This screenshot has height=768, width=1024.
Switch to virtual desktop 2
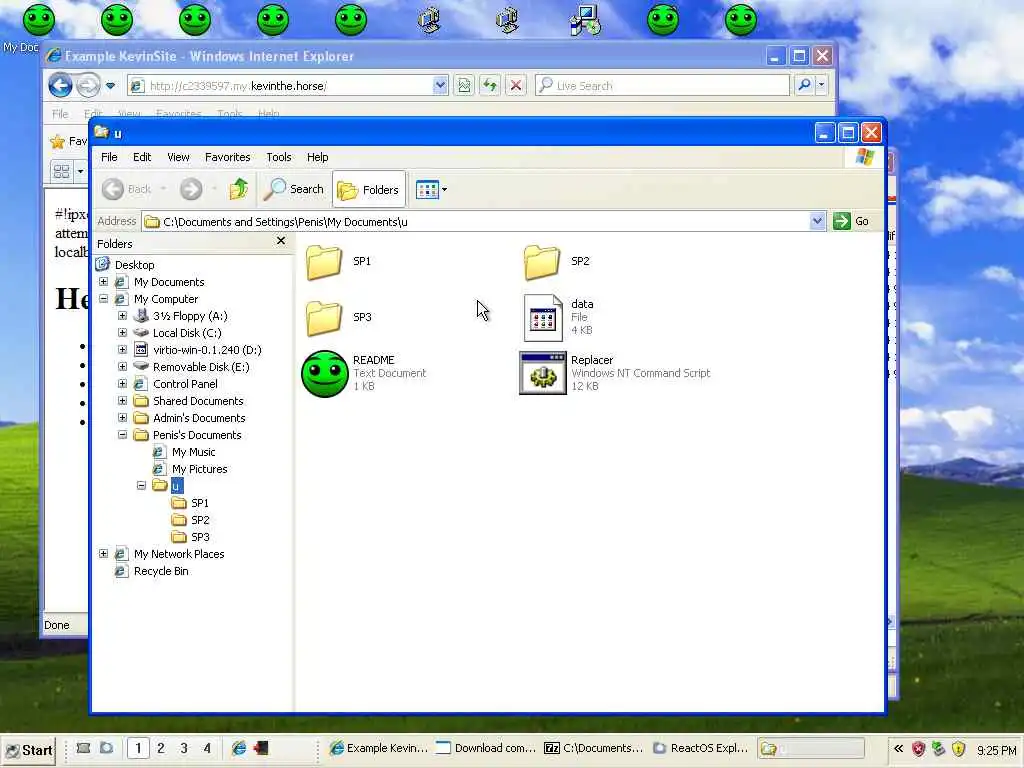[161, 748]
